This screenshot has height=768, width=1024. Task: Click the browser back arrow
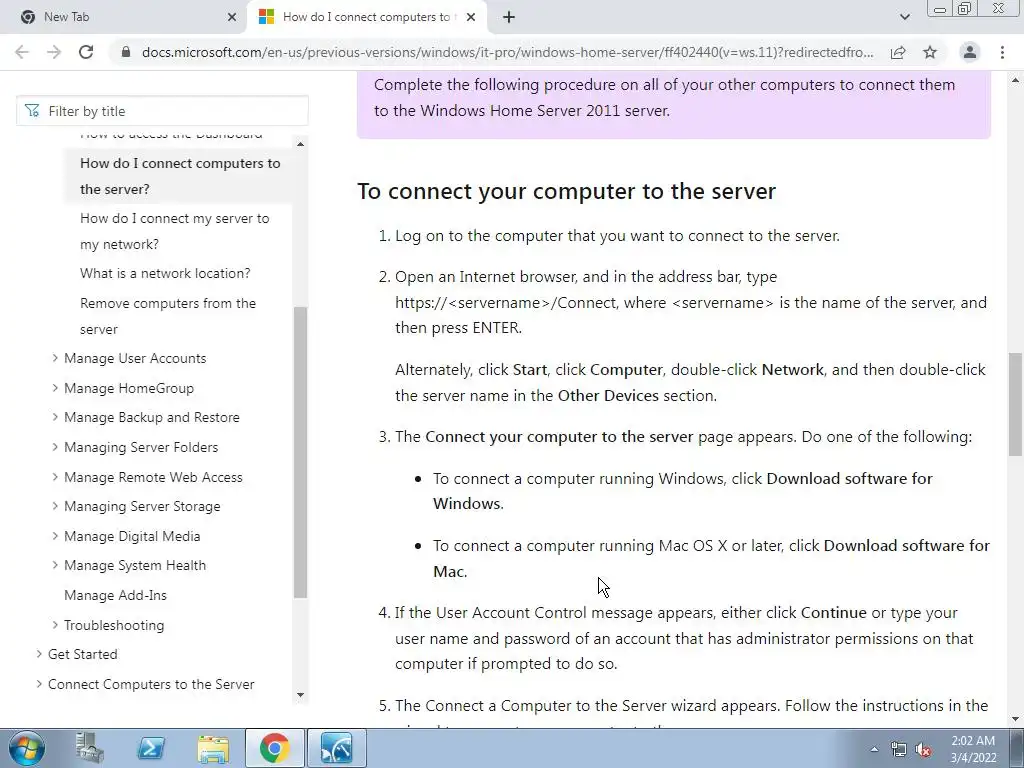(22, 52)
